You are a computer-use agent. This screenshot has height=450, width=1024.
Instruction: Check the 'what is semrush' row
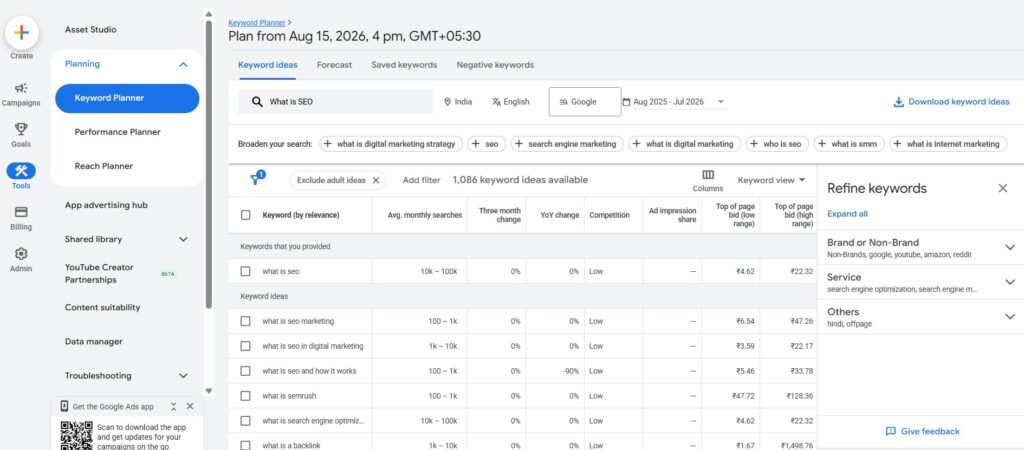(x=246, y=395)
